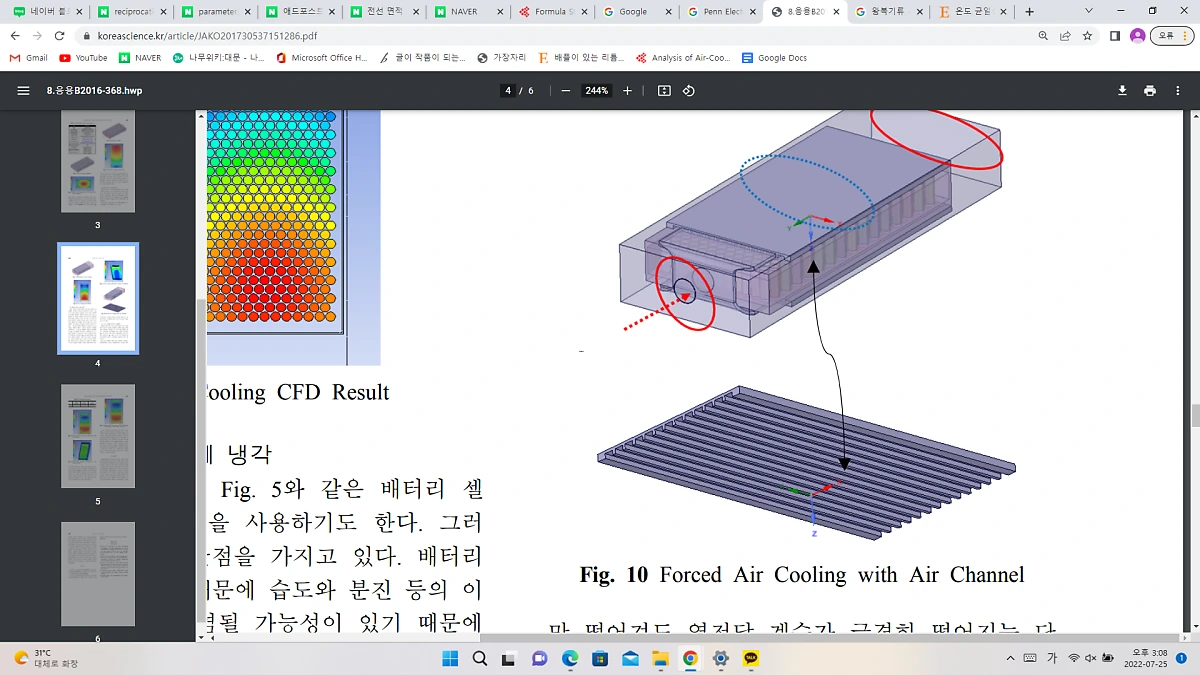This screenshot has height=675, width=1200.
Task: Rotate the document counterclockwise
Action: point(689,90)
